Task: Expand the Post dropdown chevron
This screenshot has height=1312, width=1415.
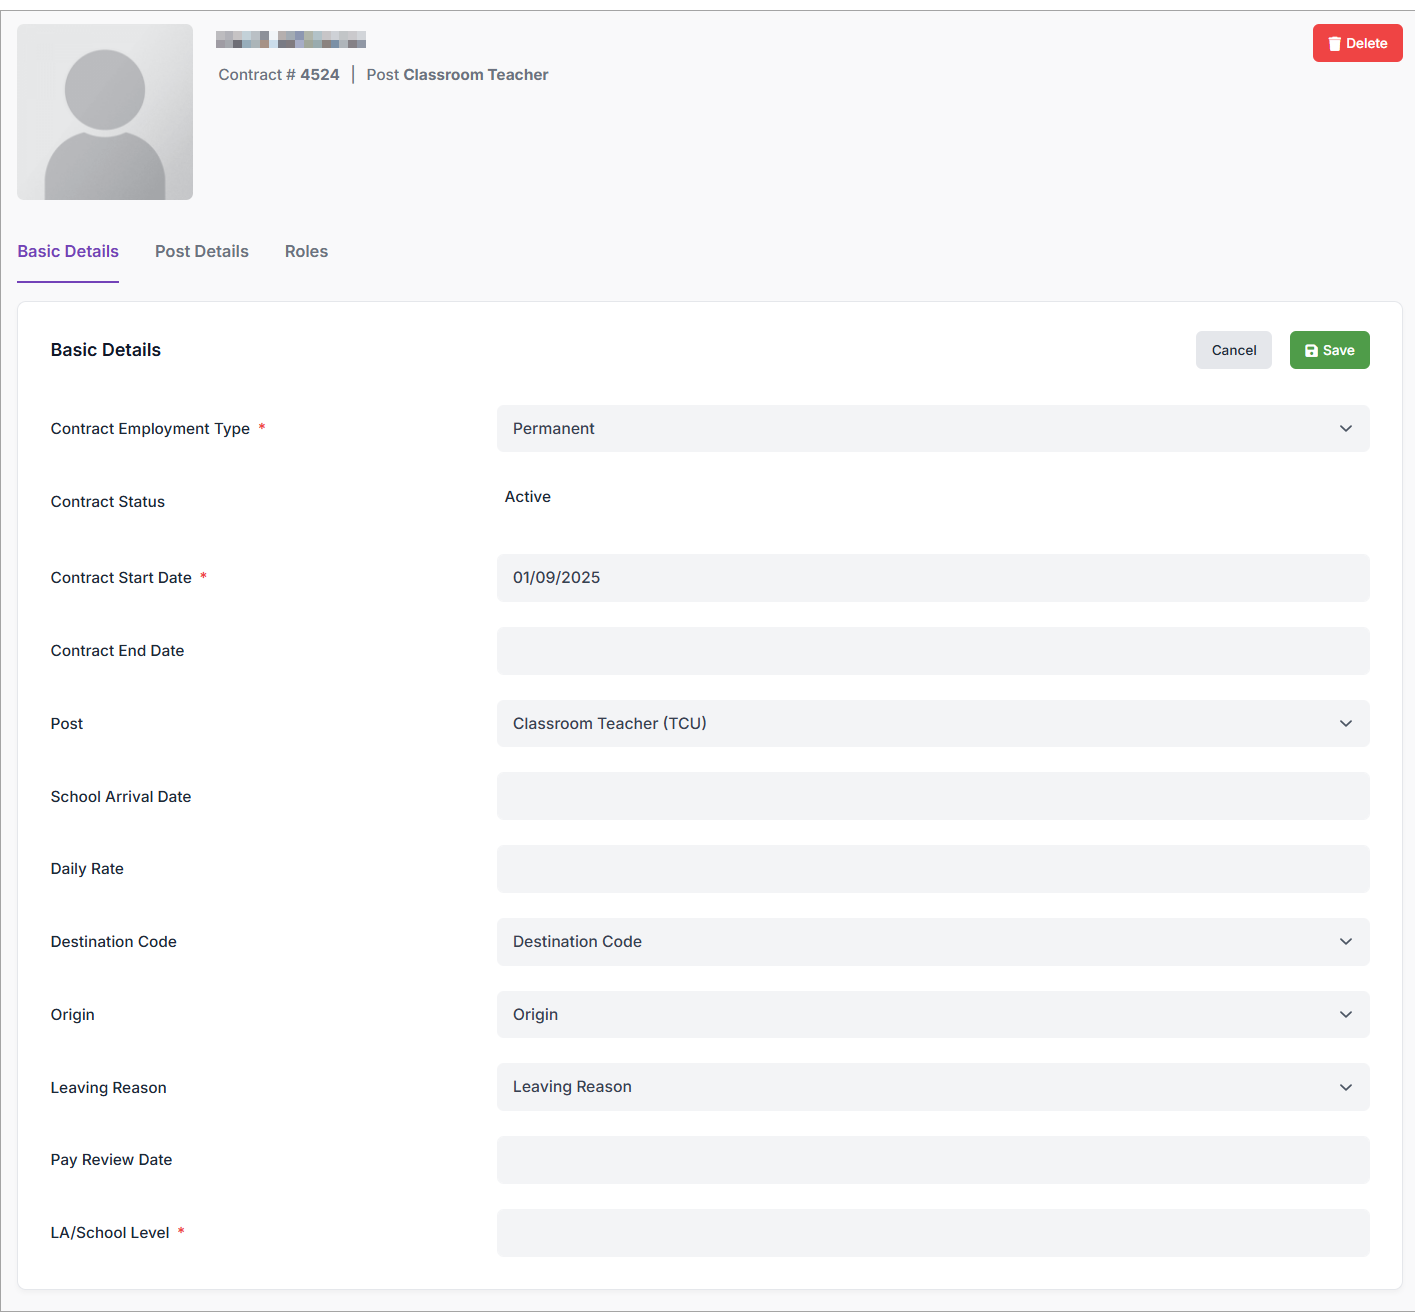Action: (x=1345, y=724)
